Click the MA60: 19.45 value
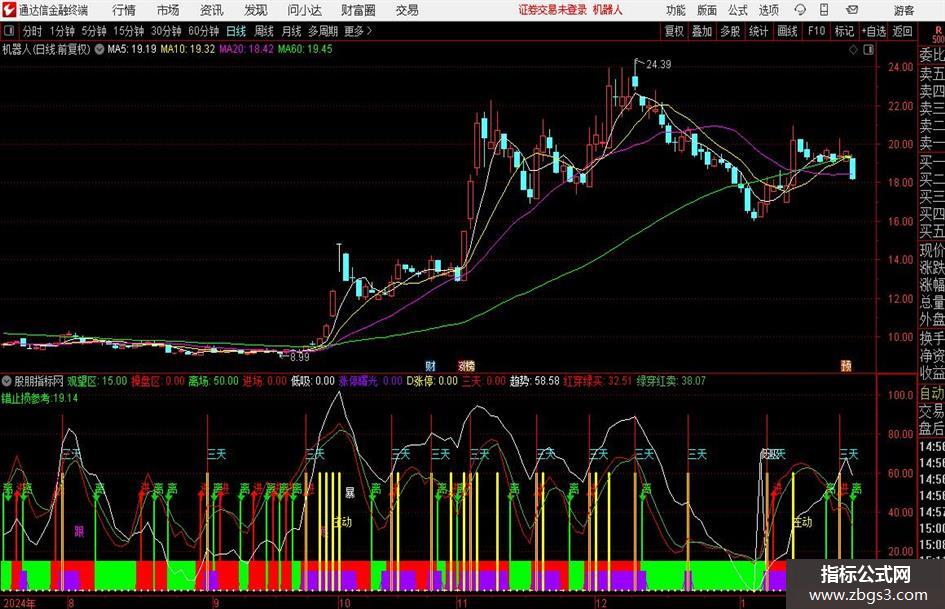945x609 pixels. tap(305, 49)
